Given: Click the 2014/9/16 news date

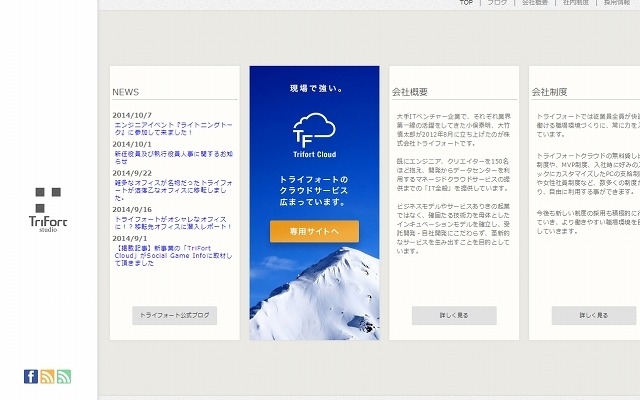Looking at the screenshot, I should [x=132, y=210].
